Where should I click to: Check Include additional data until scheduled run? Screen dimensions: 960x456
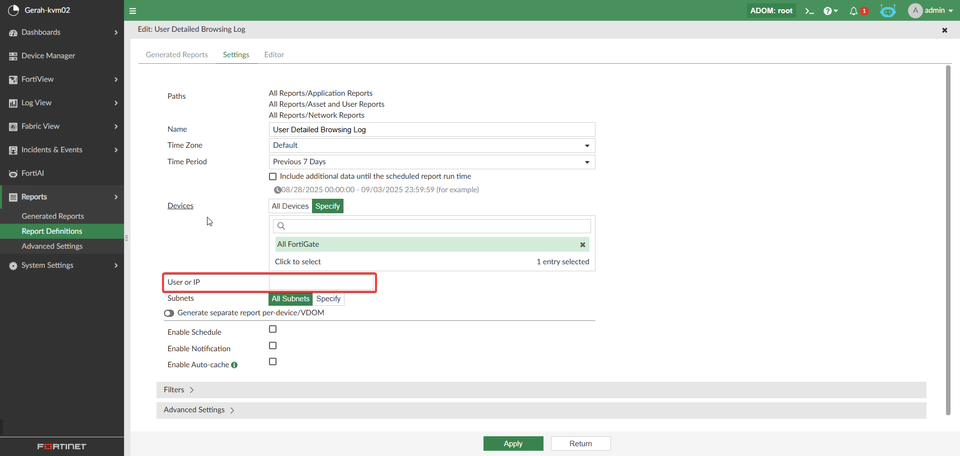tap(273, 176)
